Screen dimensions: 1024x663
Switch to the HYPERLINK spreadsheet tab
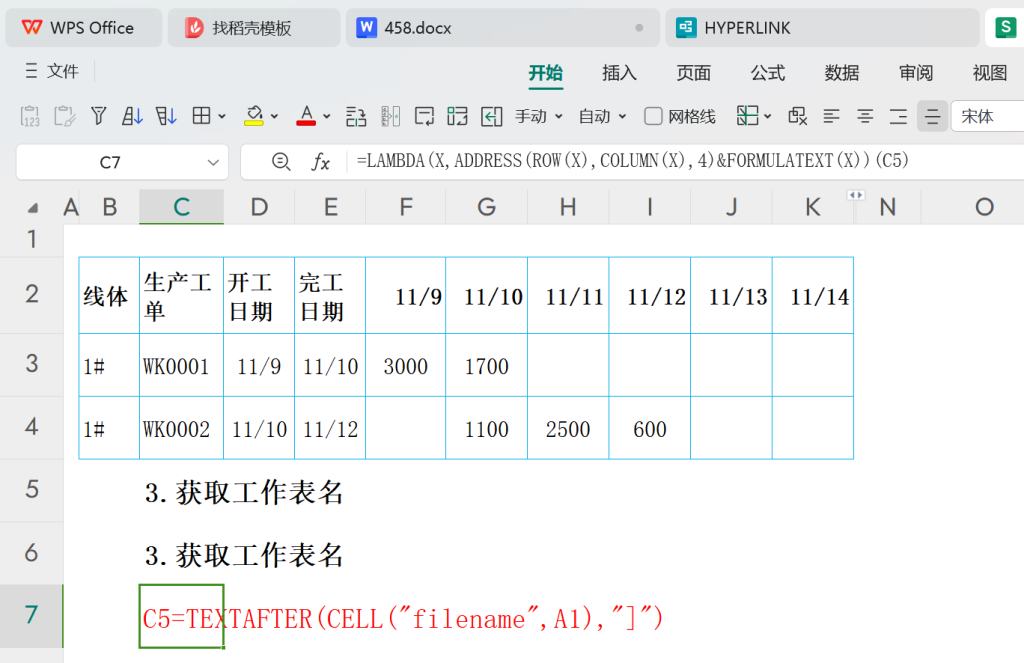tap(822, 27)
